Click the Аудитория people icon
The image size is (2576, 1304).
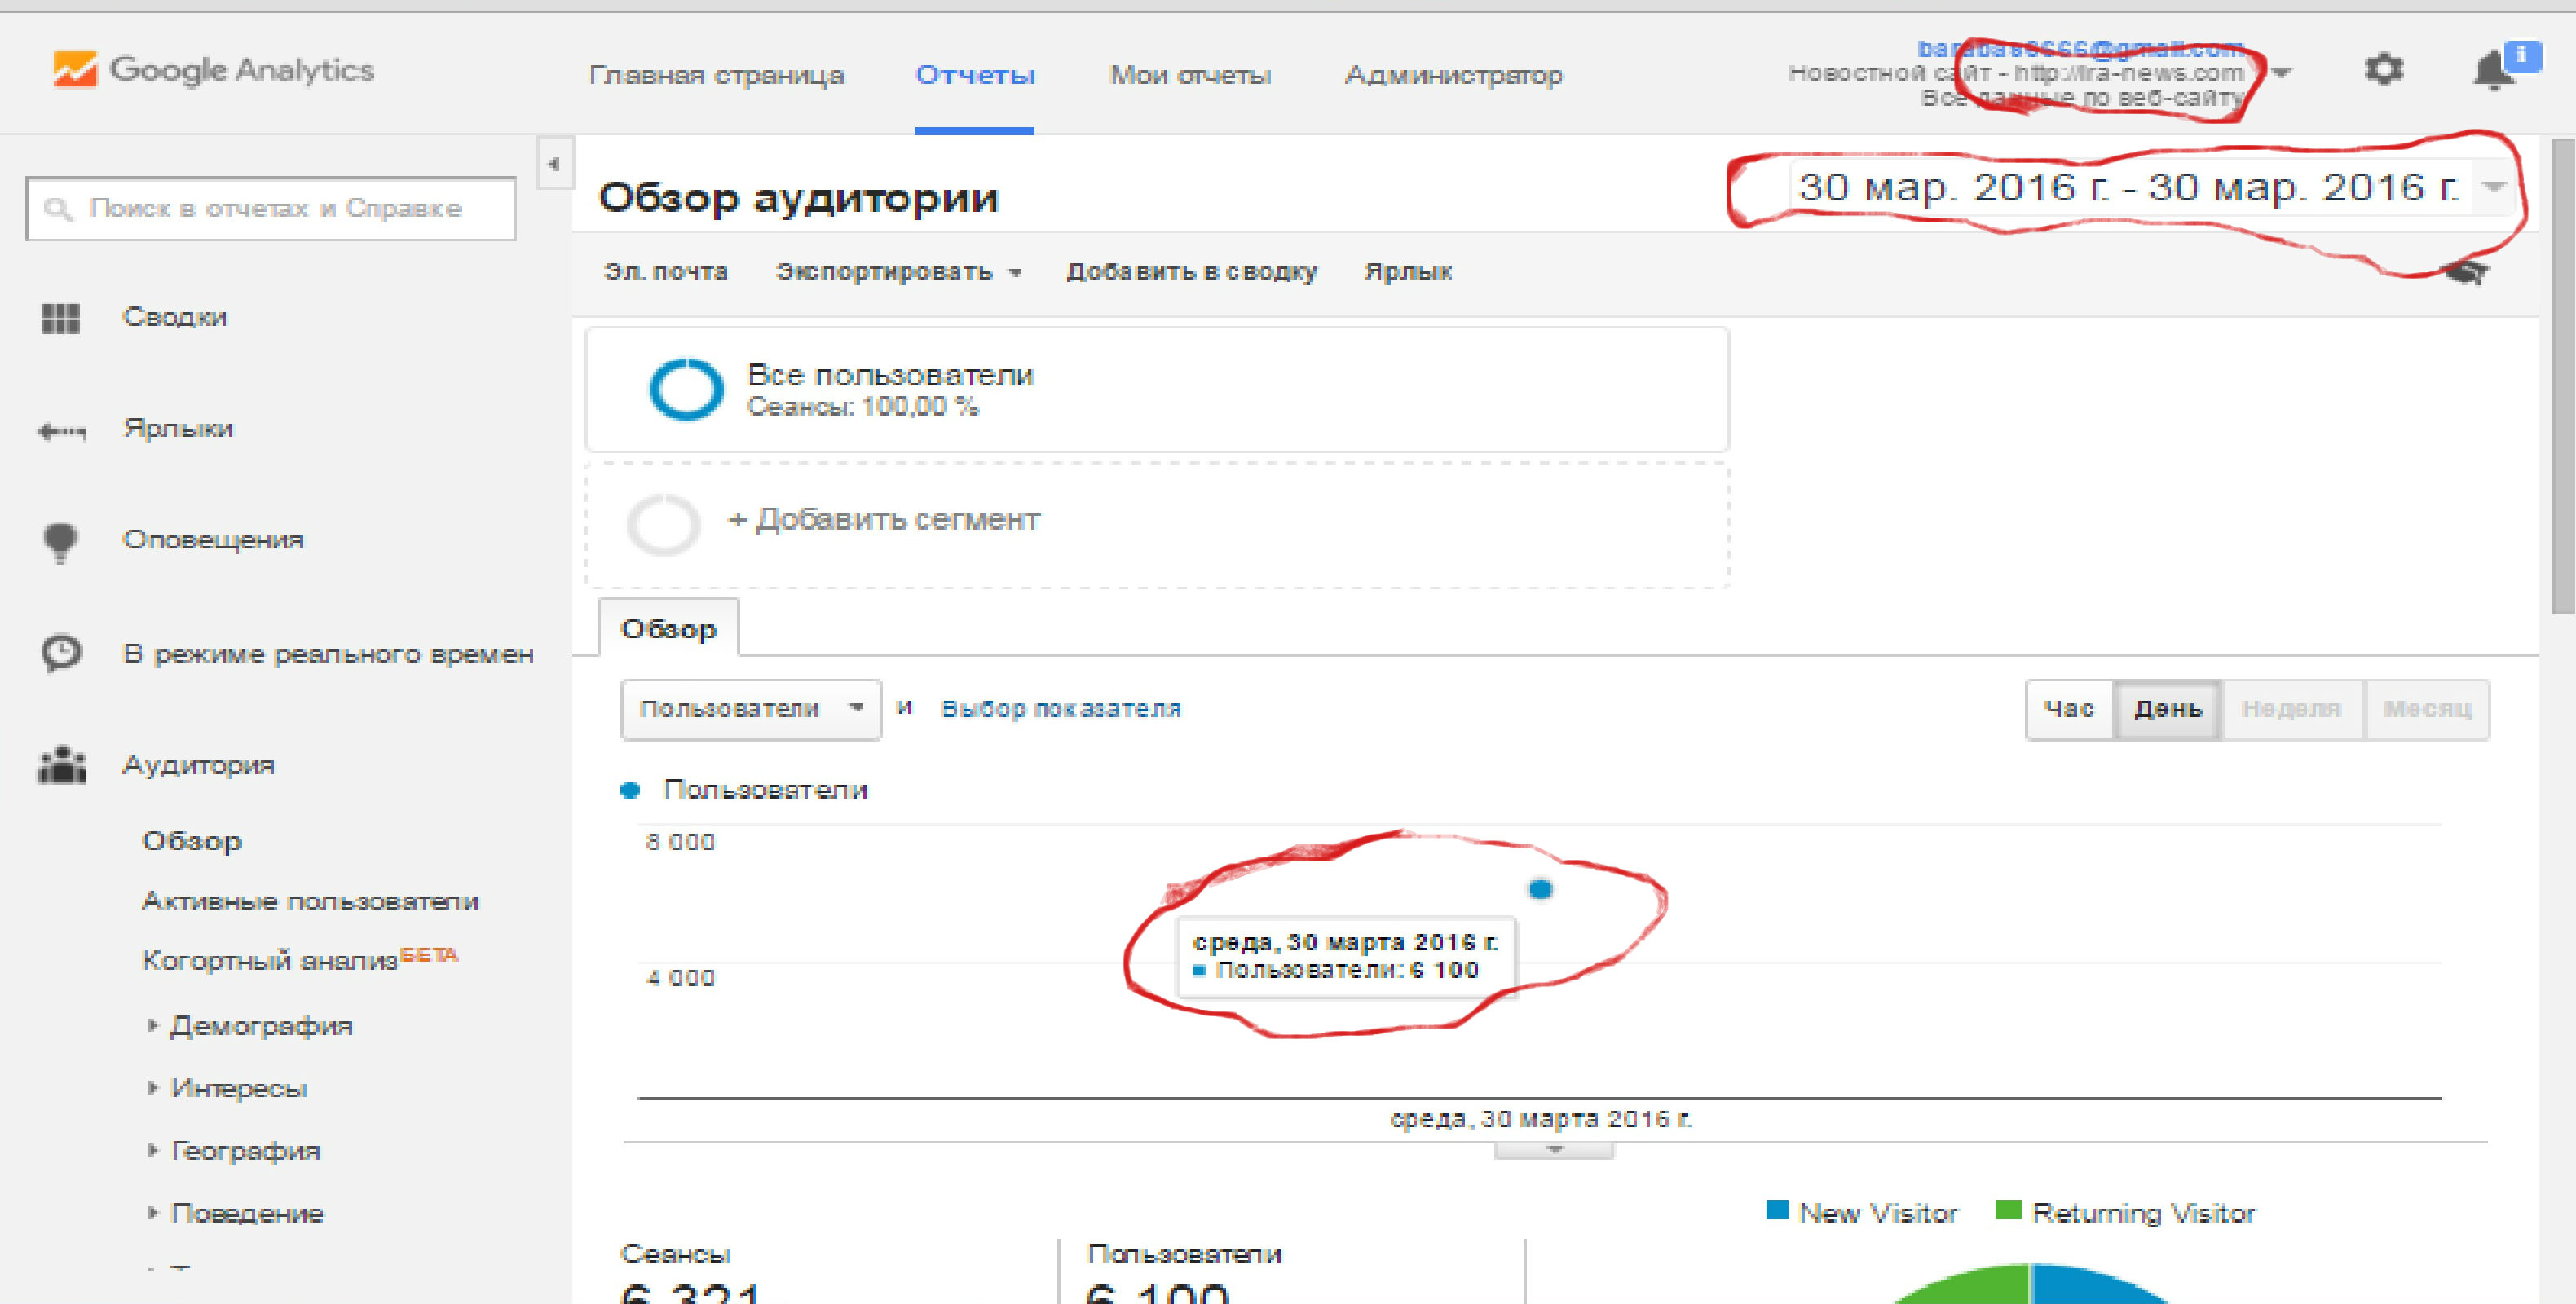62,766
